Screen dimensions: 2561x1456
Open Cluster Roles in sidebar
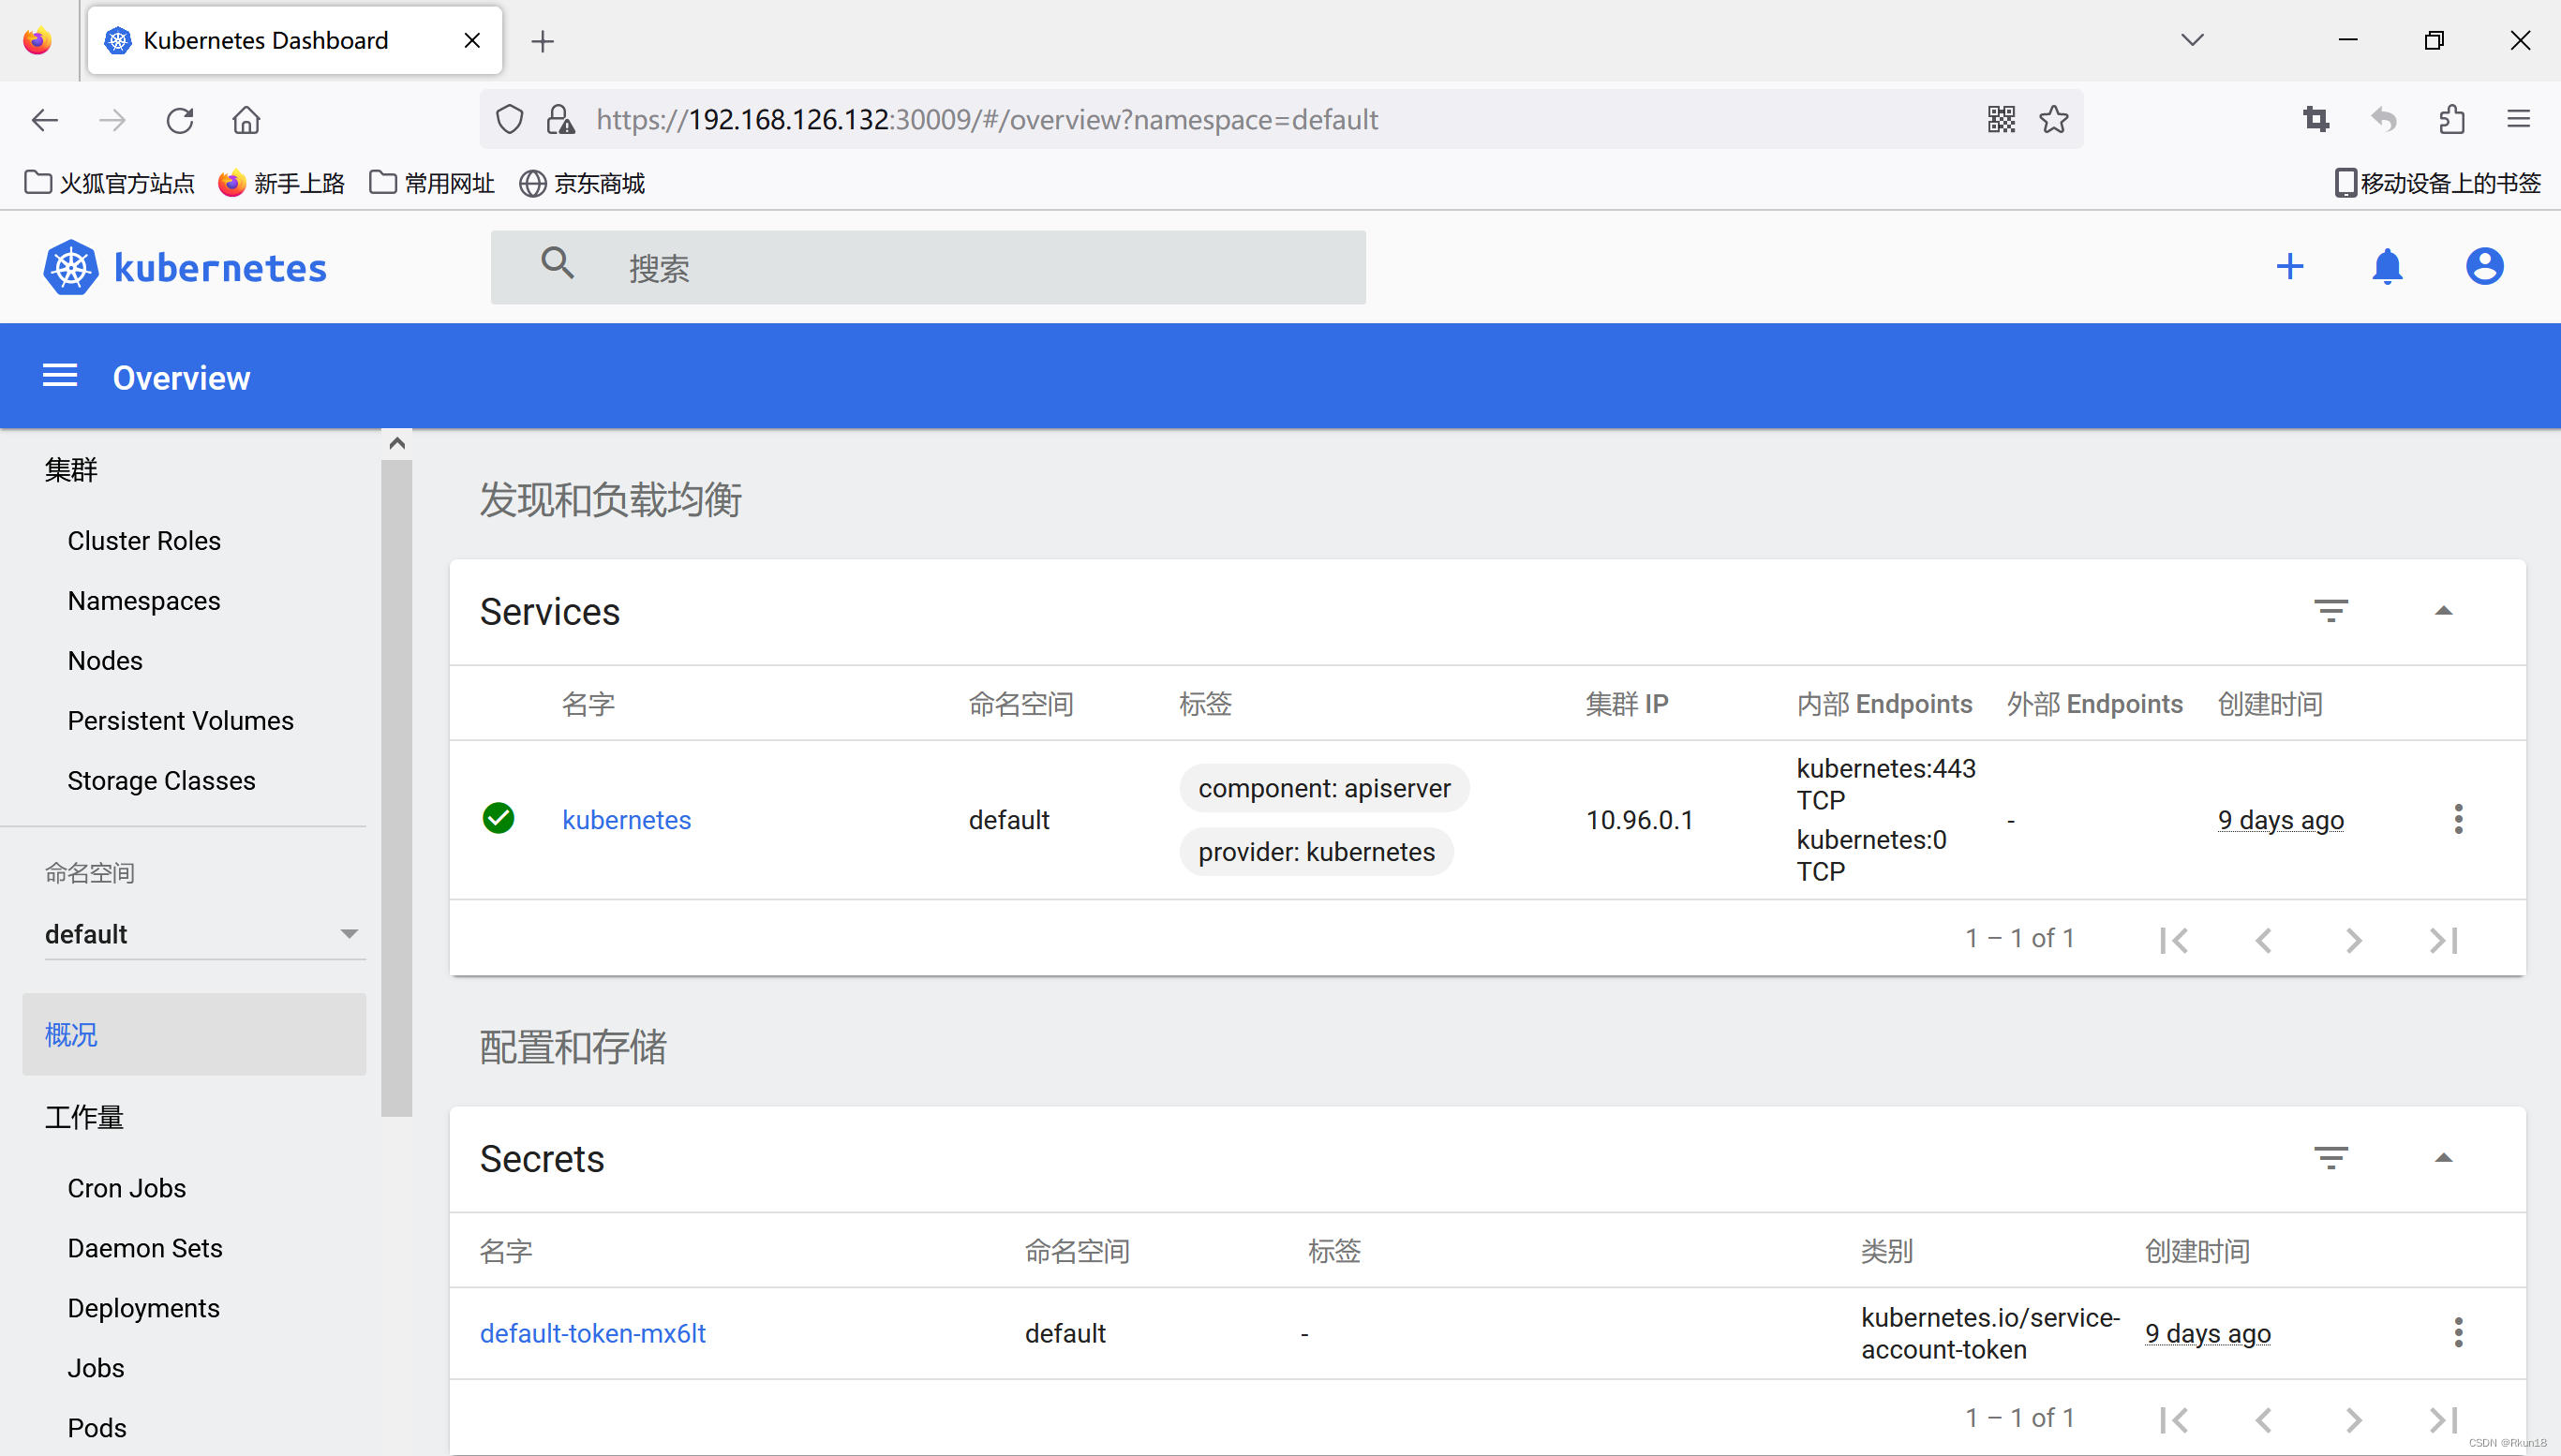pos(144,541)
